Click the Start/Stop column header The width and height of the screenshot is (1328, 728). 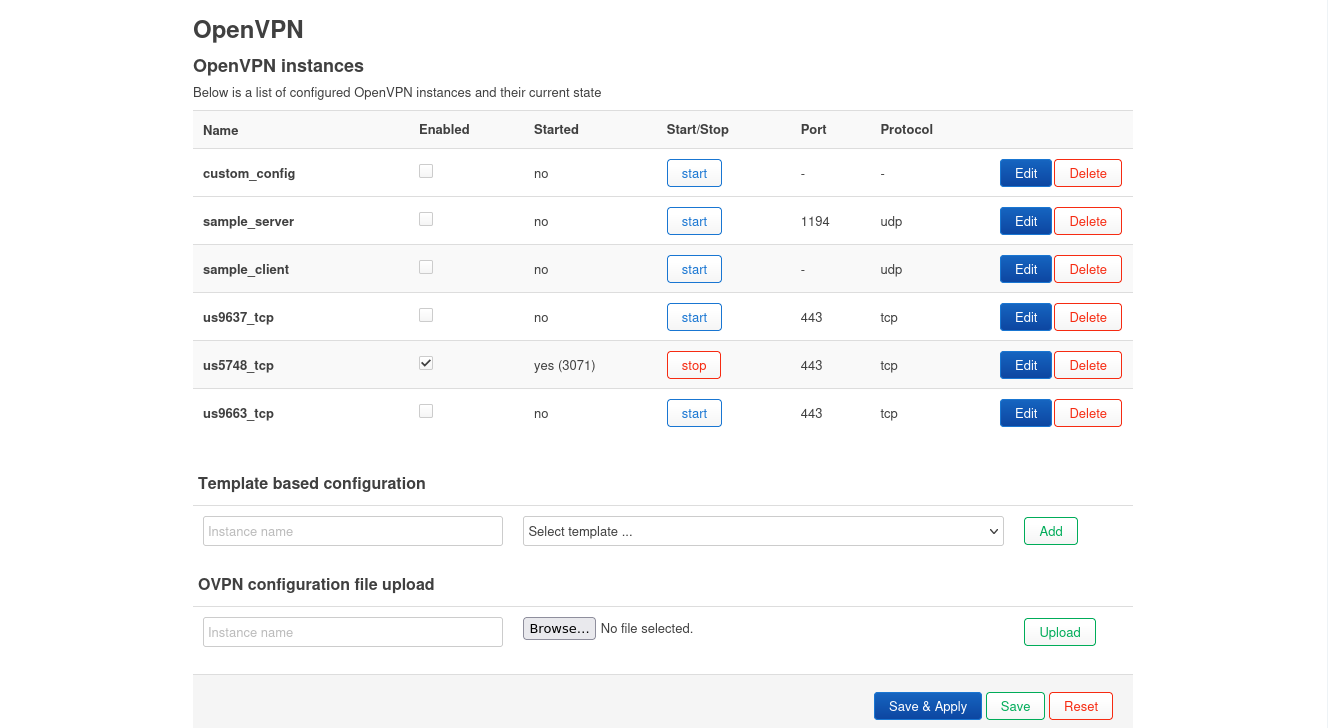[698, 129]
